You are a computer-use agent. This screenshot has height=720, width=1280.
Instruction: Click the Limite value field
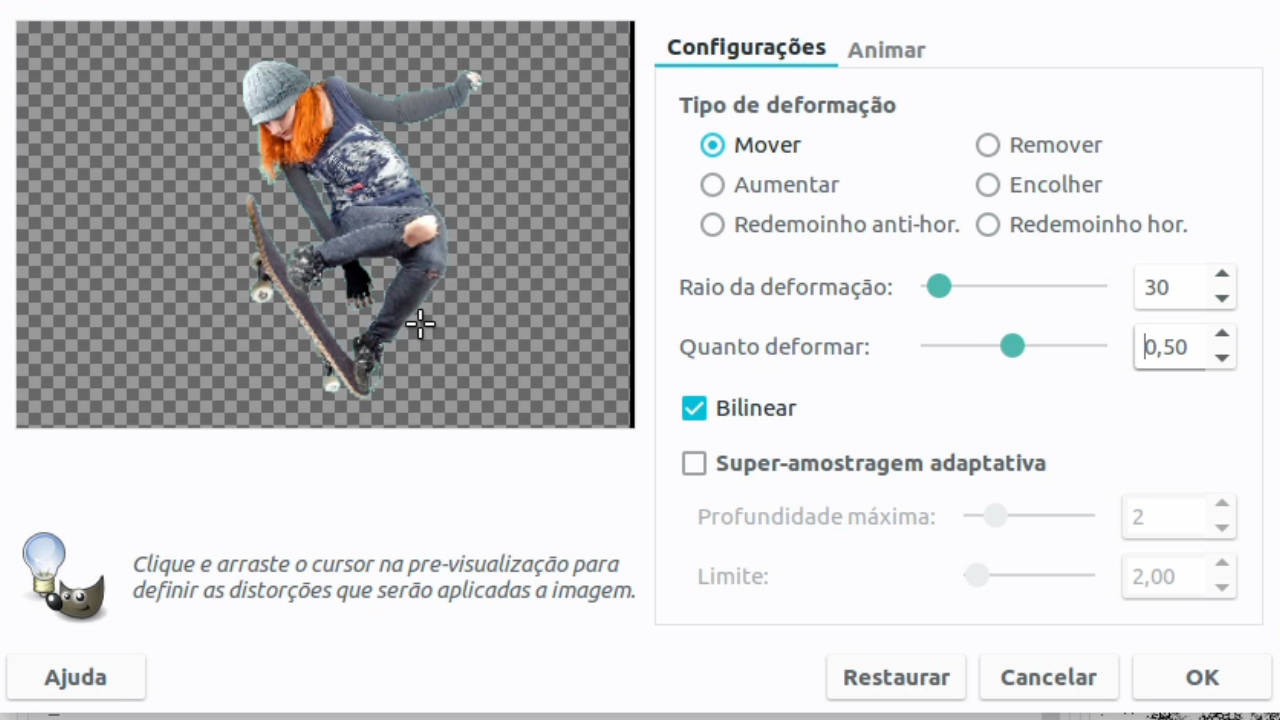1164,577
